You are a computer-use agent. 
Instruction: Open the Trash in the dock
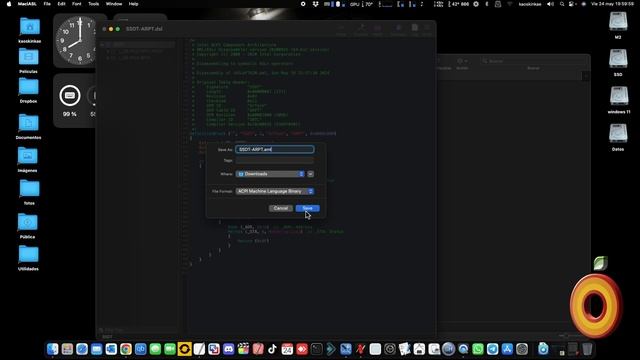[587, 349]
